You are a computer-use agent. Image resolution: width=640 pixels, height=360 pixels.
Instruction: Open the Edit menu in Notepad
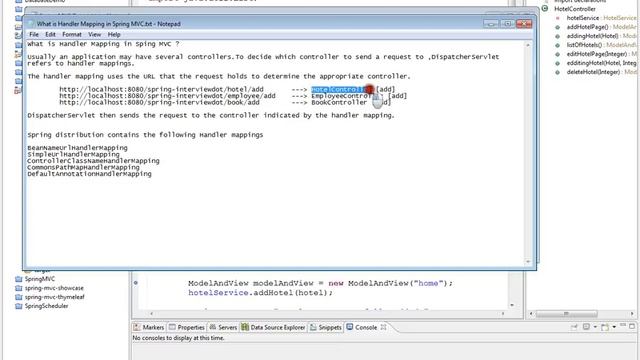coord(50,34)
